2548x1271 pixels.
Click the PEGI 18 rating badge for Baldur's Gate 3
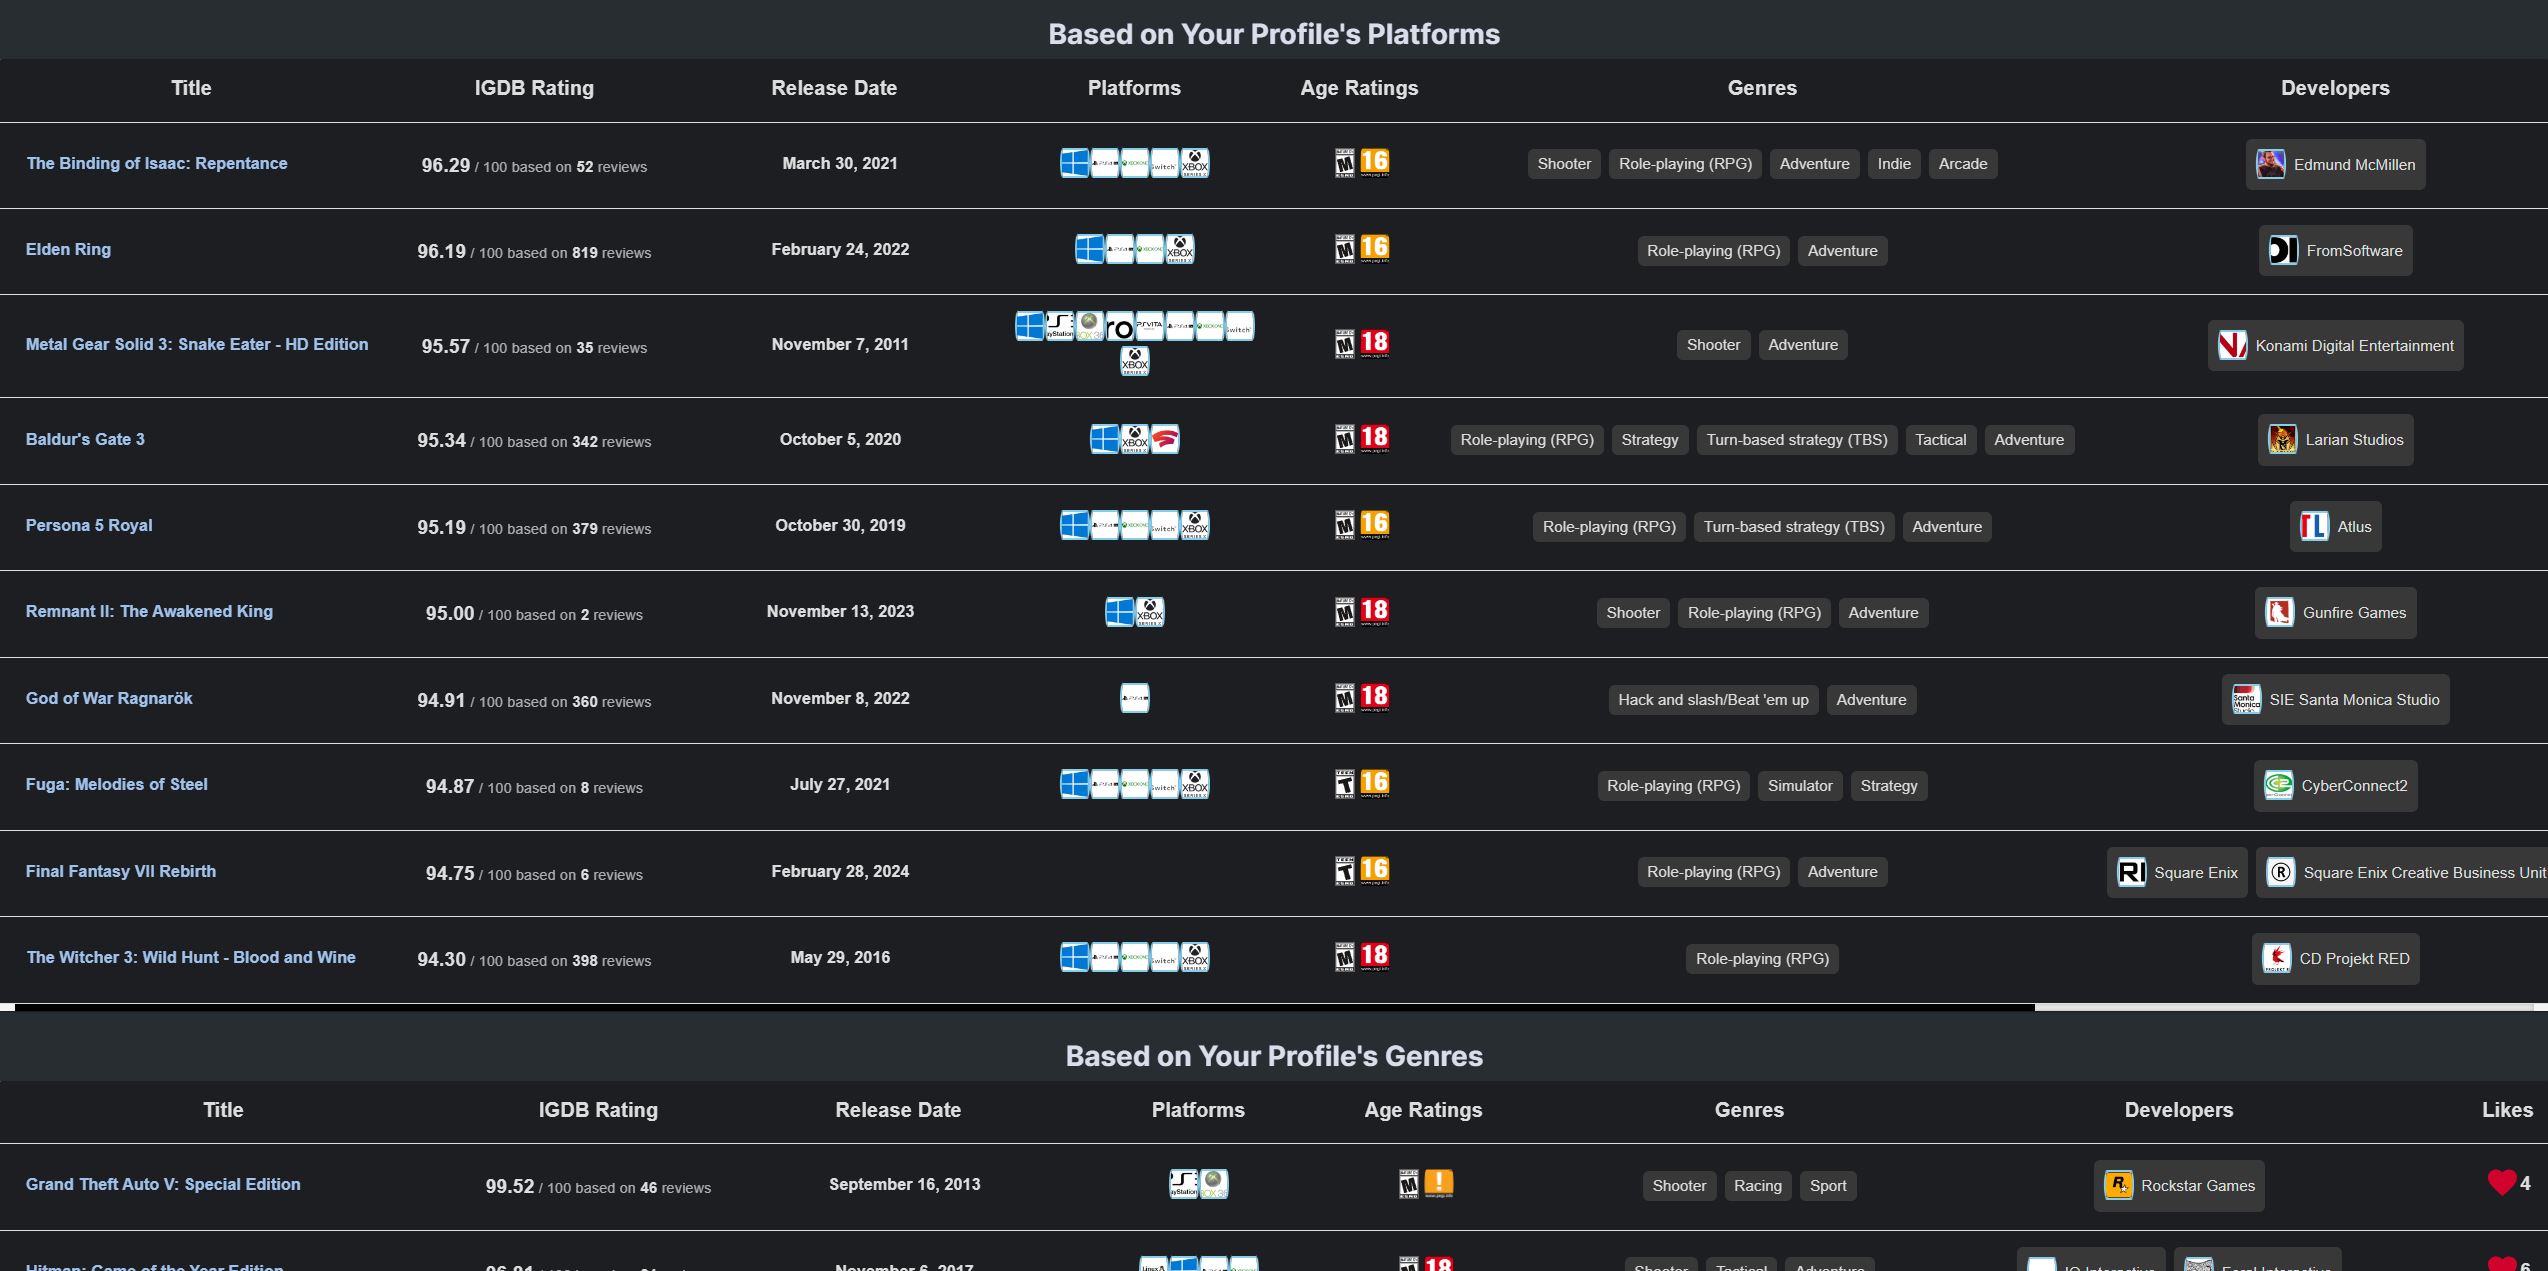click(1374, 438)
